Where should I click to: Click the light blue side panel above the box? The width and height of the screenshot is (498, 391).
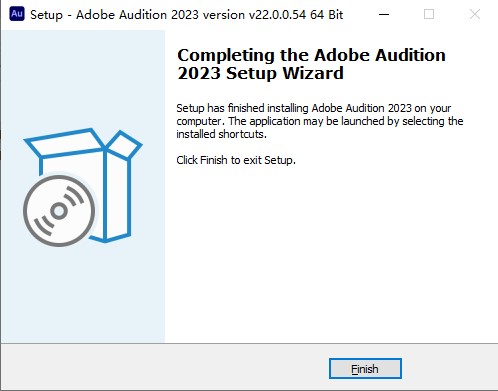coord(83,78)
